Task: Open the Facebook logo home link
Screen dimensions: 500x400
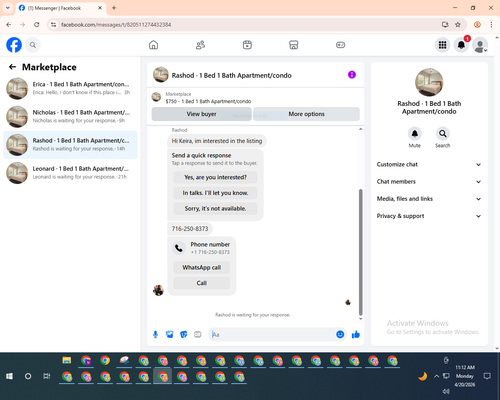Action: coord(14,45)
